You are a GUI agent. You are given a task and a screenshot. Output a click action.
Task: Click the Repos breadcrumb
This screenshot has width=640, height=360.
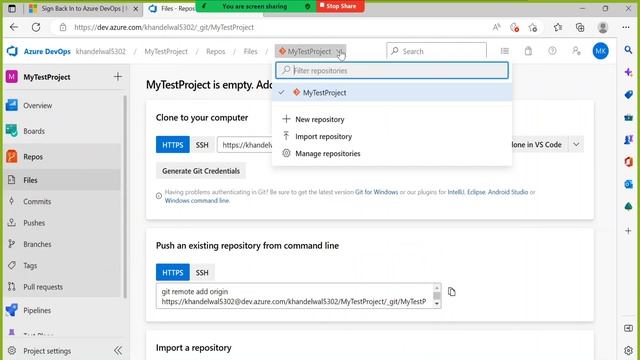tap(216, 51)
